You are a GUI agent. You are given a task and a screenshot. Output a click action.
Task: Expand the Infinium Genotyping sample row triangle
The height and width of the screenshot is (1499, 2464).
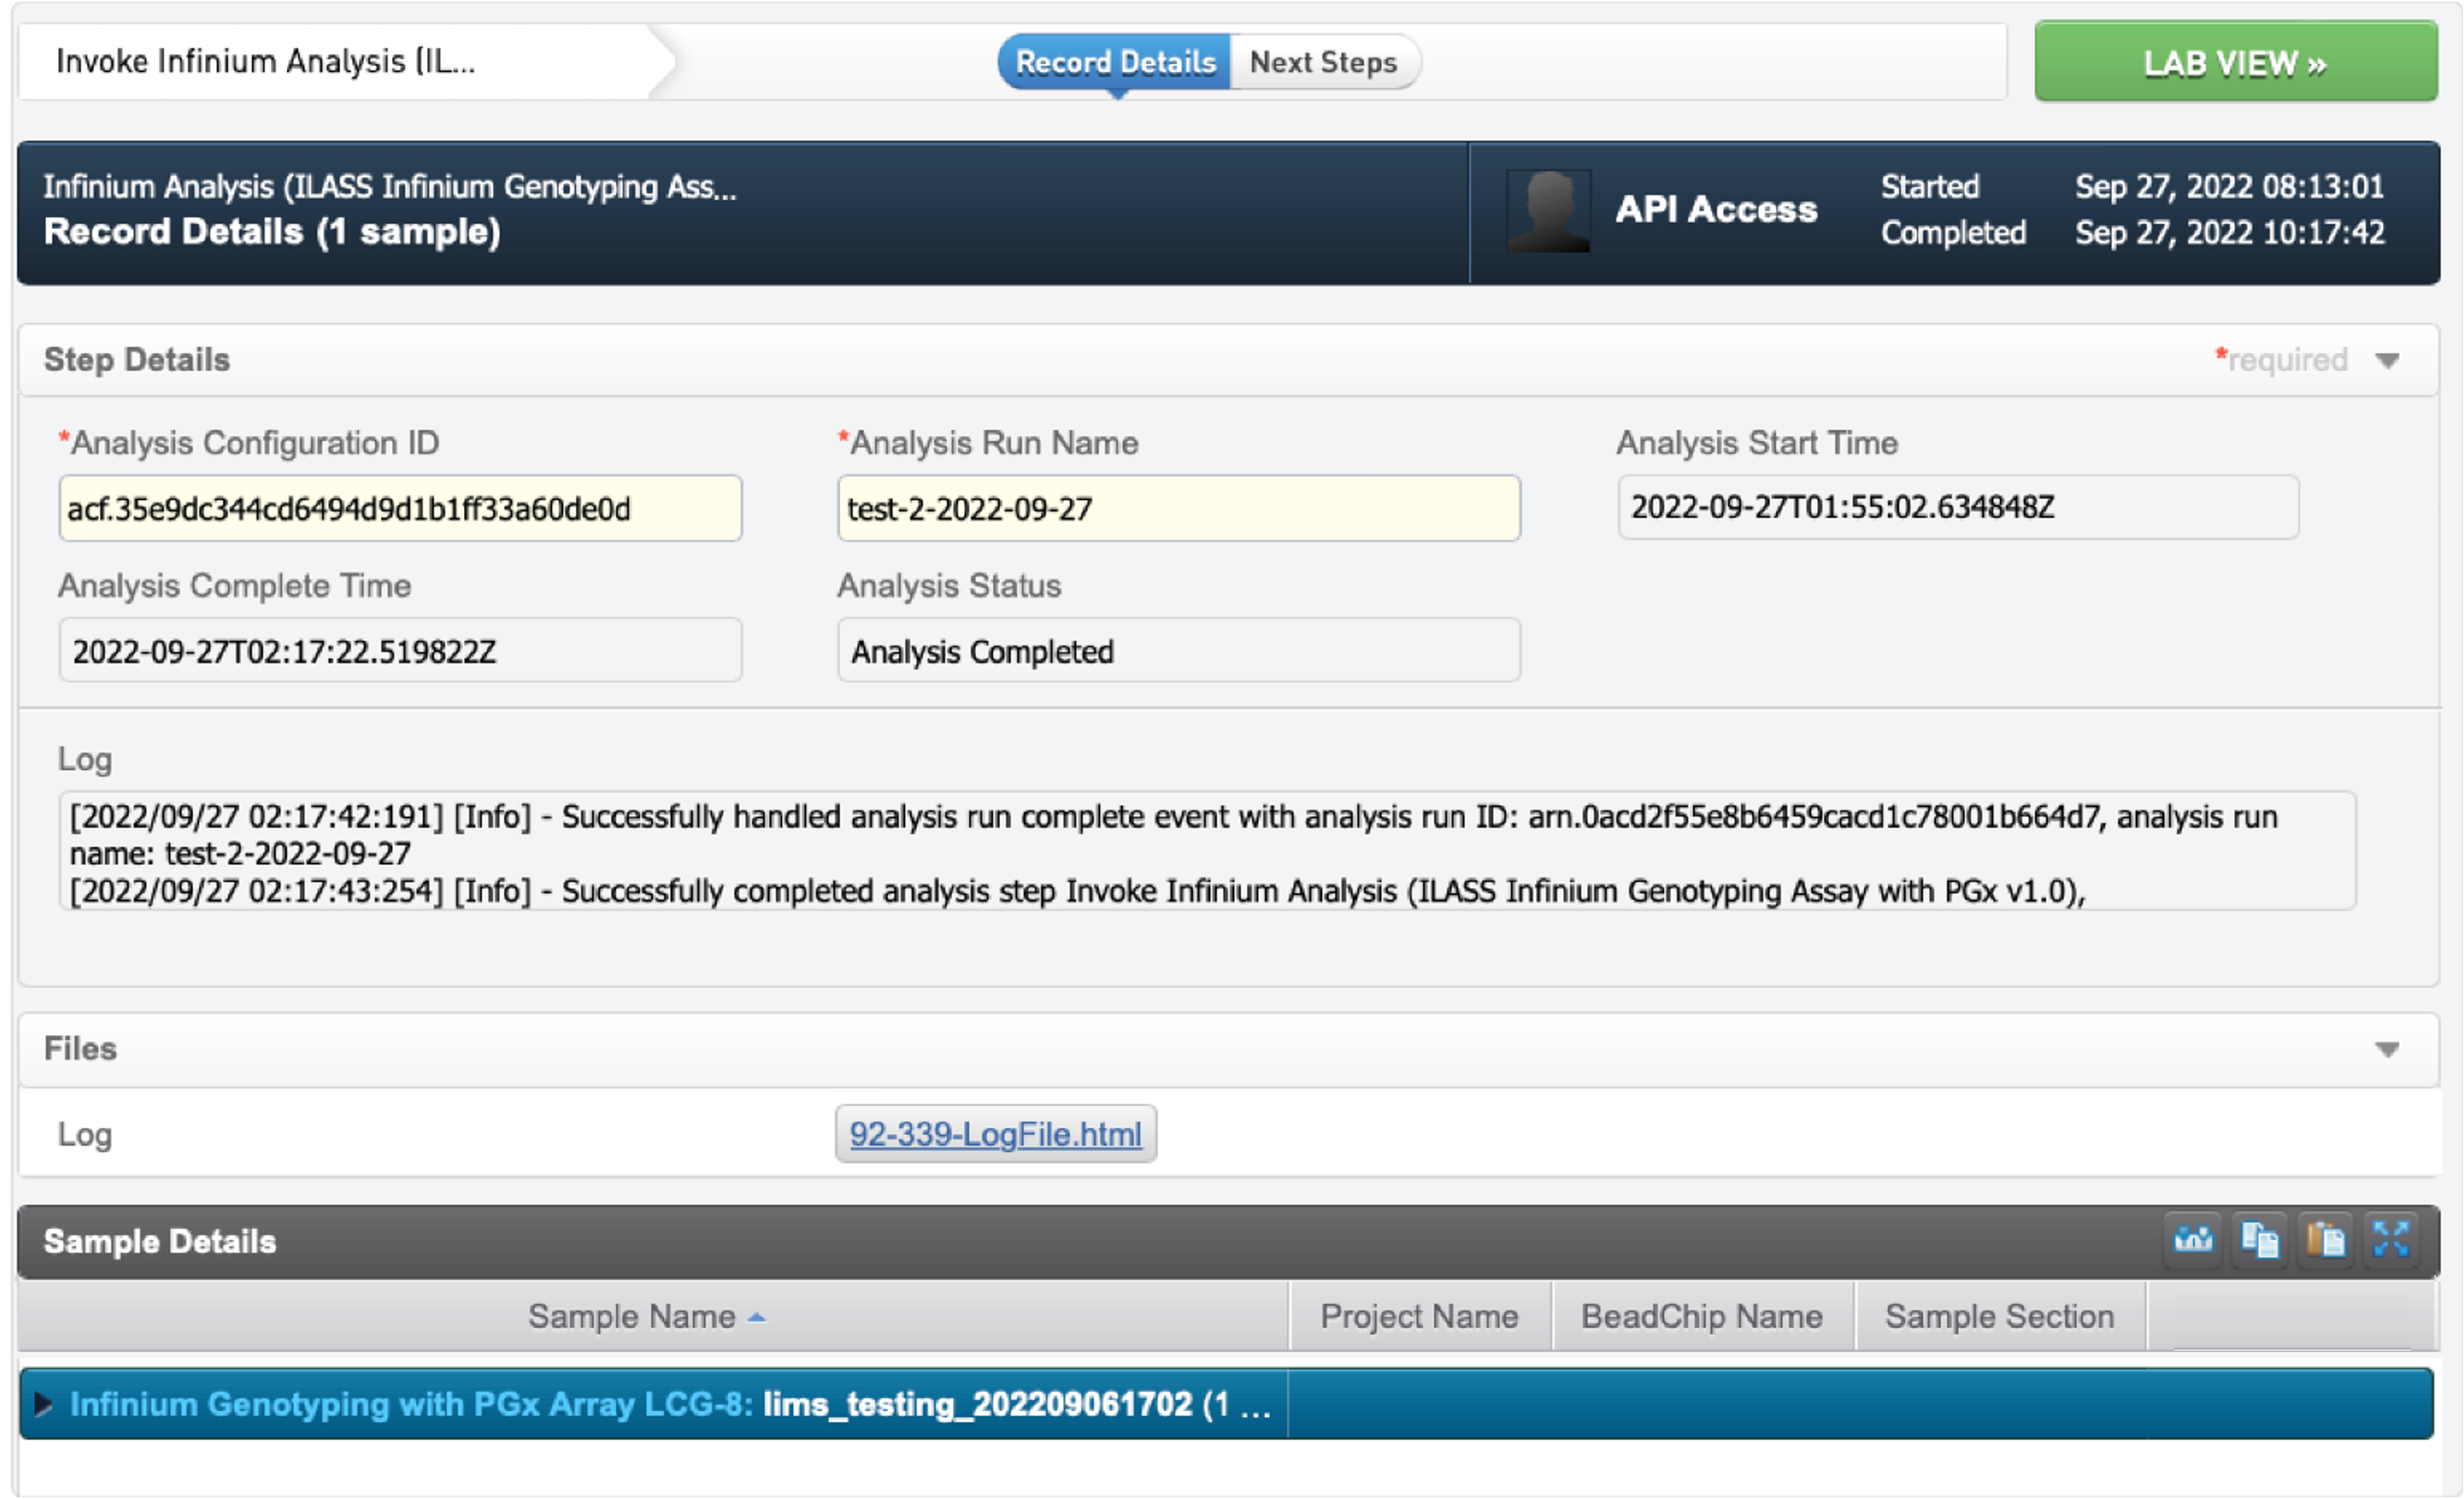(x=43, y=1404)
